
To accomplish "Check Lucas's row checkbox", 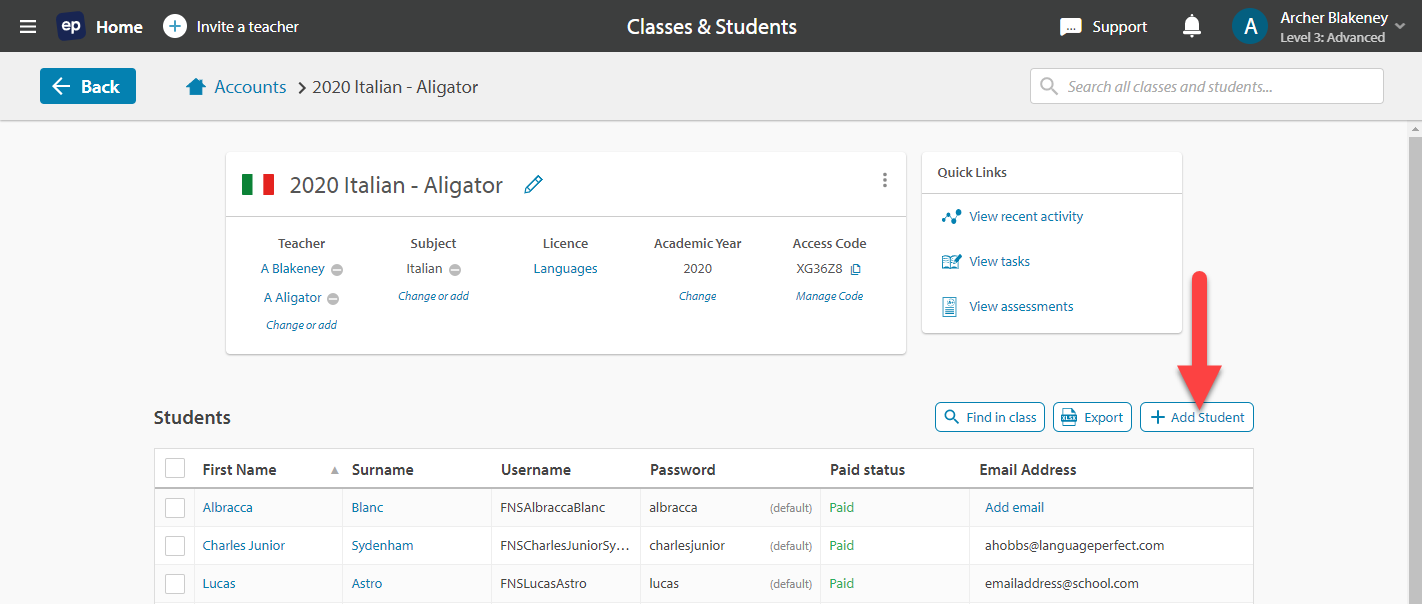I will pyautogui.click(x=175, y=583).
